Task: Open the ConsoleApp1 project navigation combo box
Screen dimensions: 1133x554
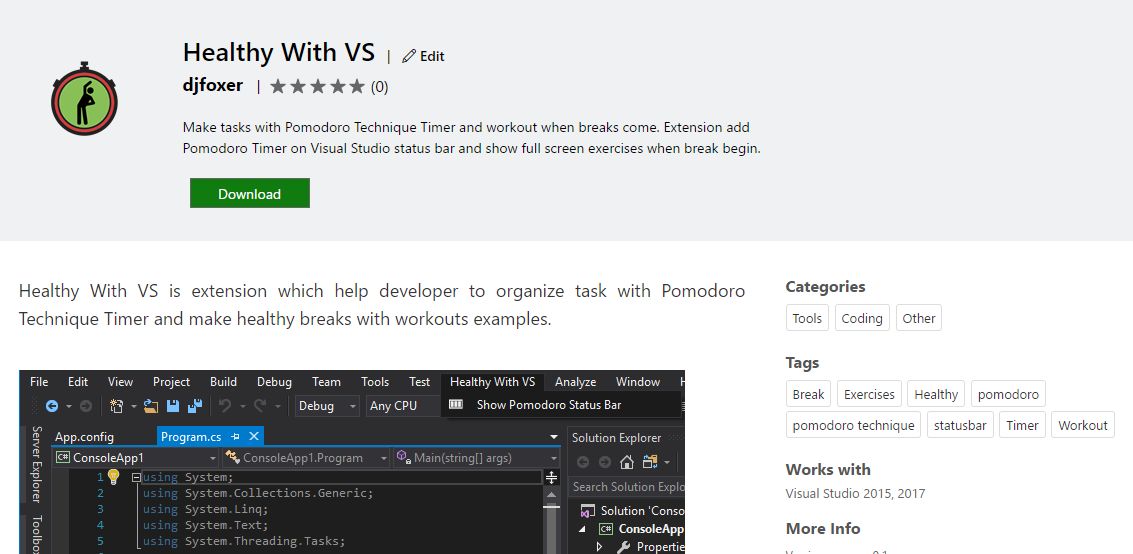Action: [136, 458]
